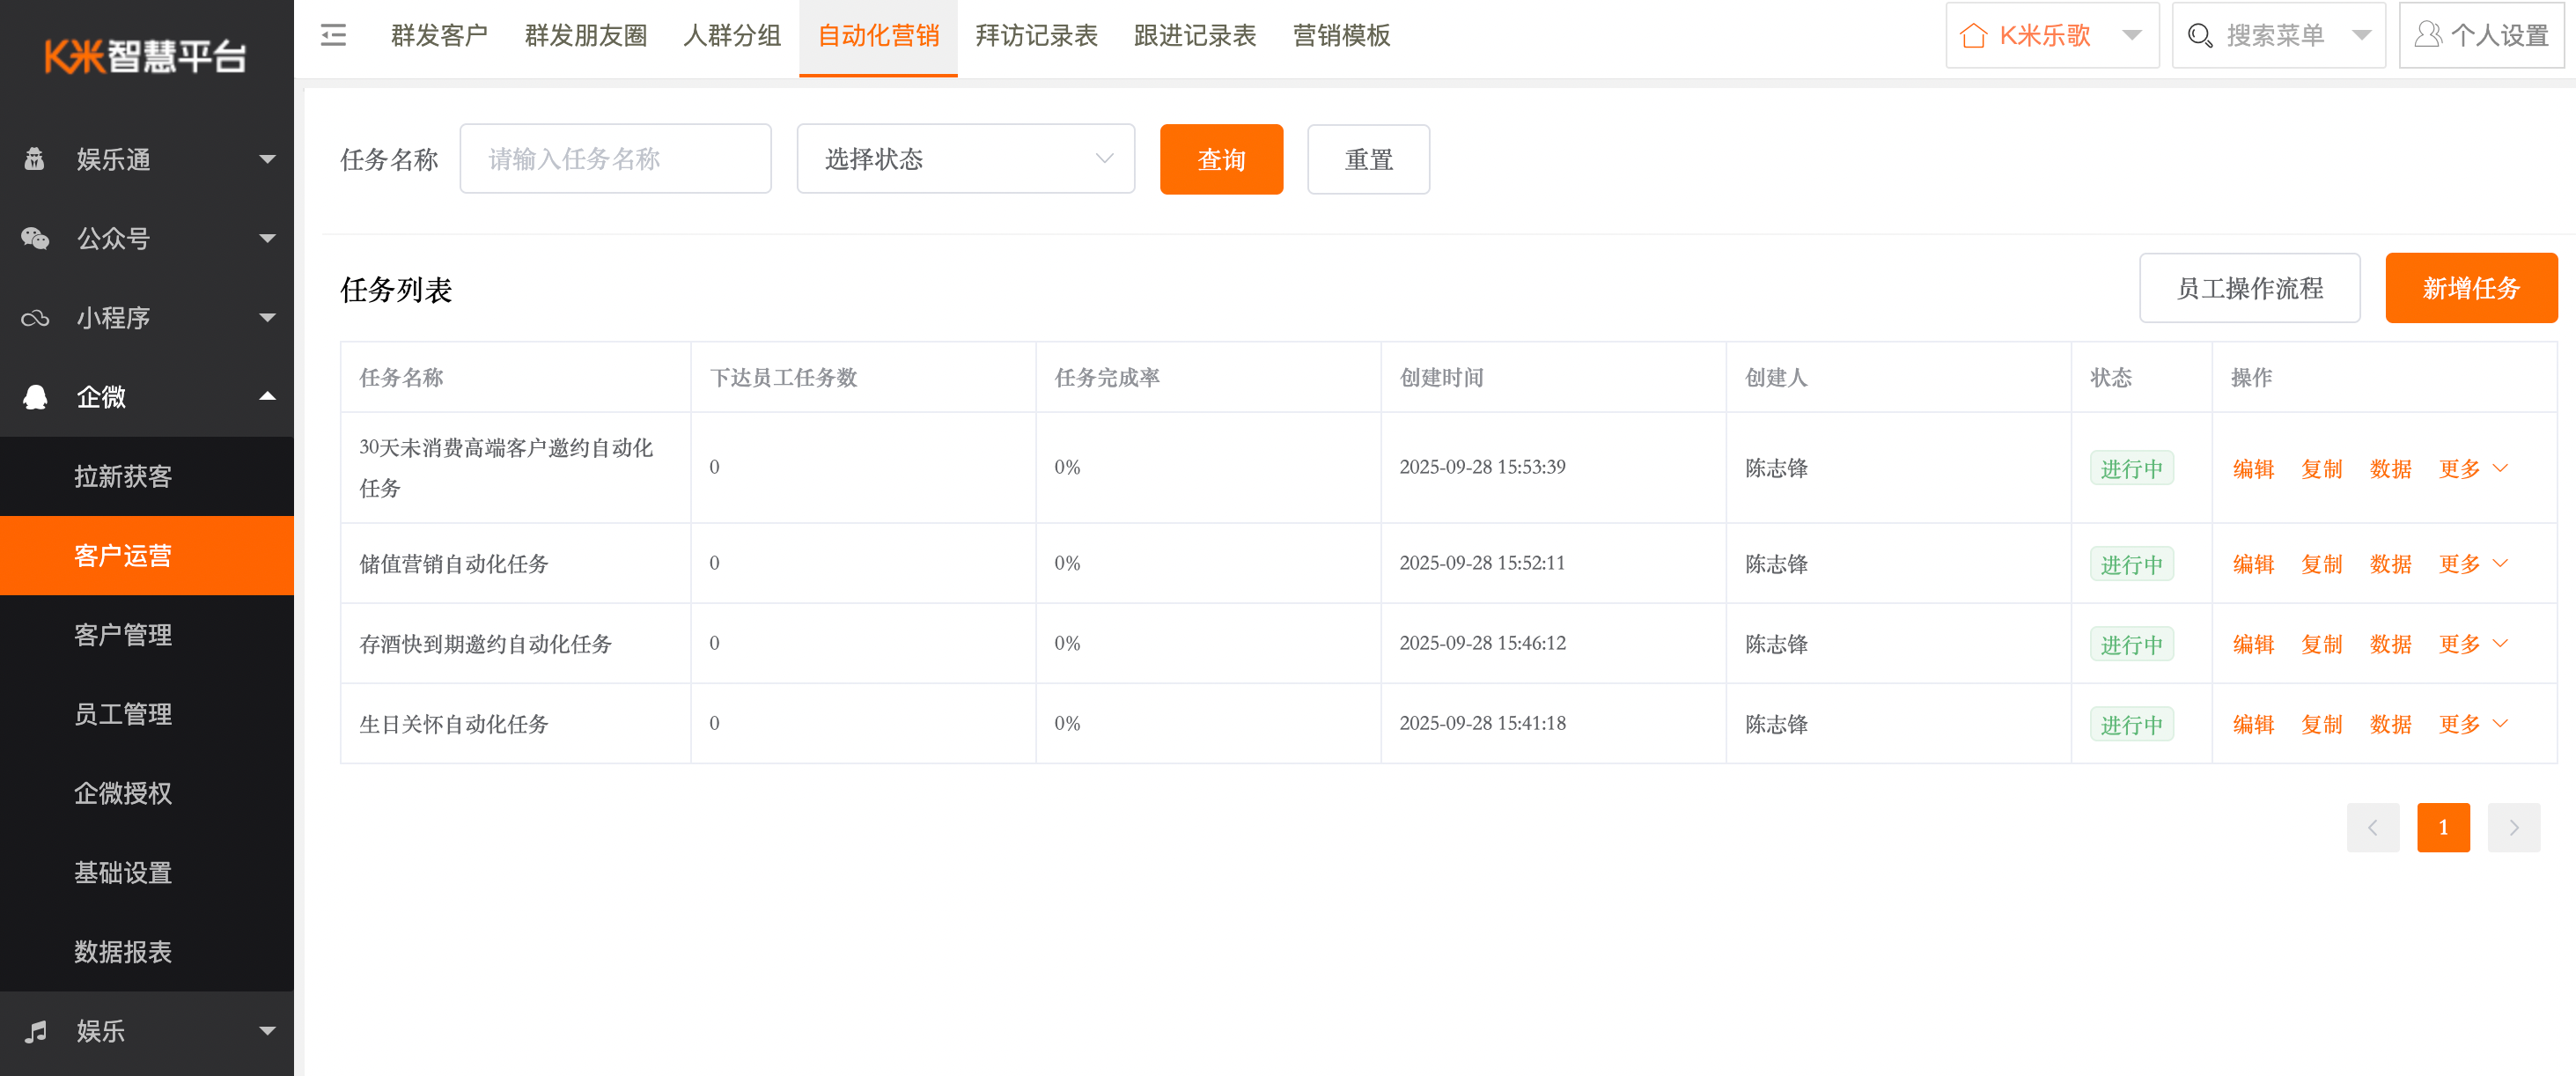This screenshot has height=1076, width=2576.
Task: Open the 选择状态 dropdown
Action: (x=965, y=159)
